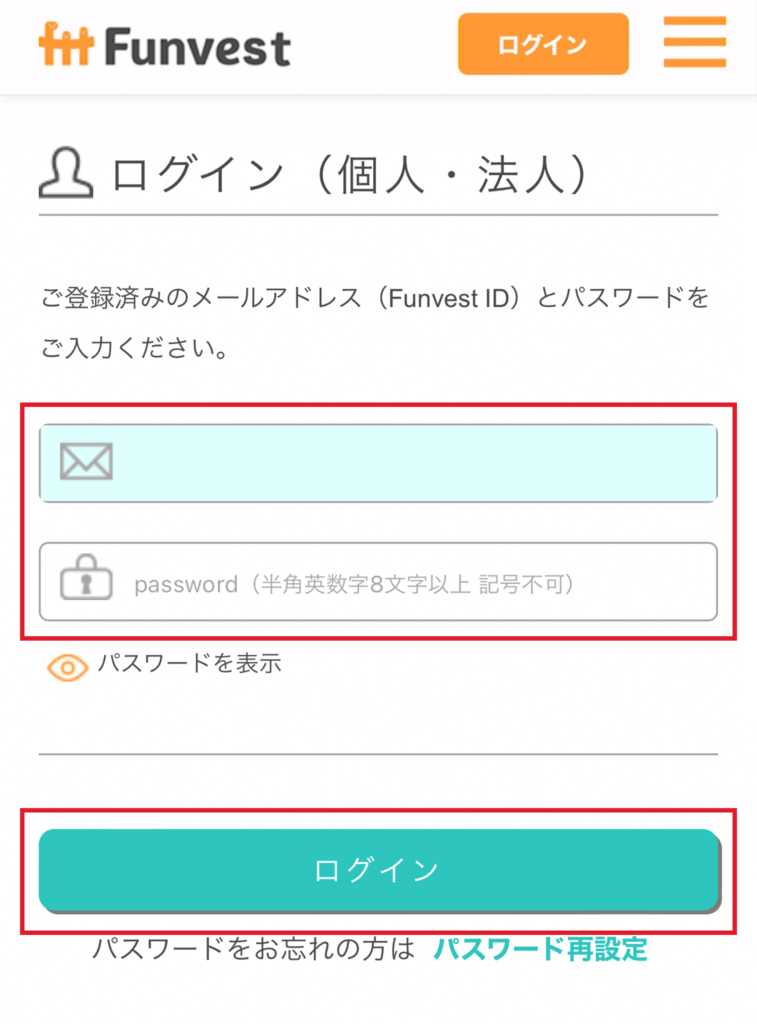
Task: Open the パスワード再設定 link
Action: click(540, 949)
